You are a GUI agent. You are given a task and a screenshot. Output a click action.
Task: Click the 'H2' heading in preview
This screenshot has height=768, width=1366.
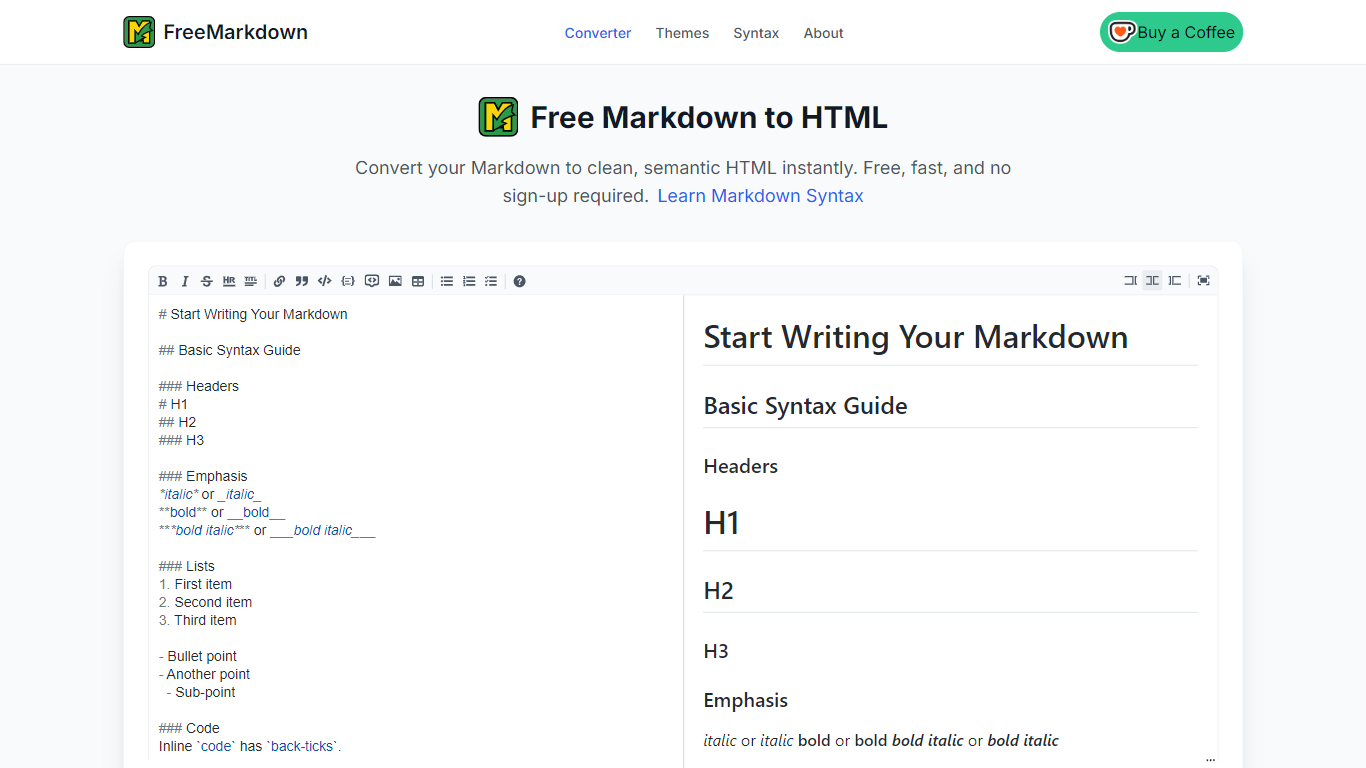point(719,591)
